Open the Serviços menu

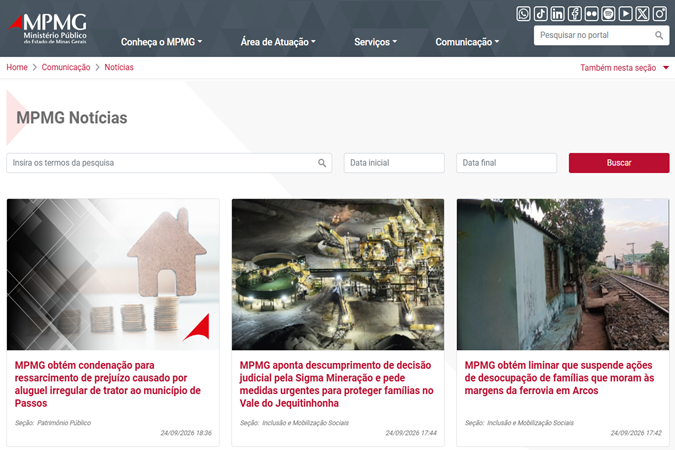coord(375,42)
